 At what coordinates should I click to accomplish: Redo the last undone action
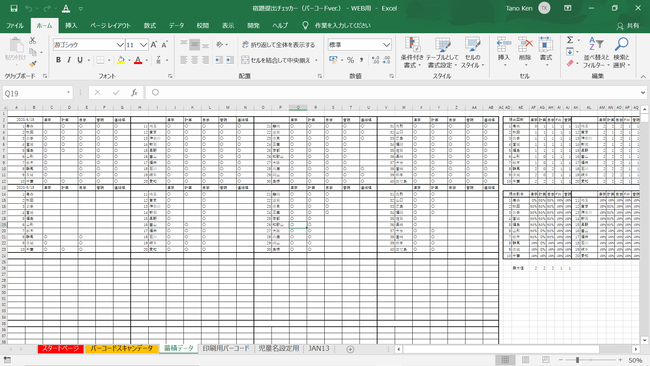coord(47,8)
